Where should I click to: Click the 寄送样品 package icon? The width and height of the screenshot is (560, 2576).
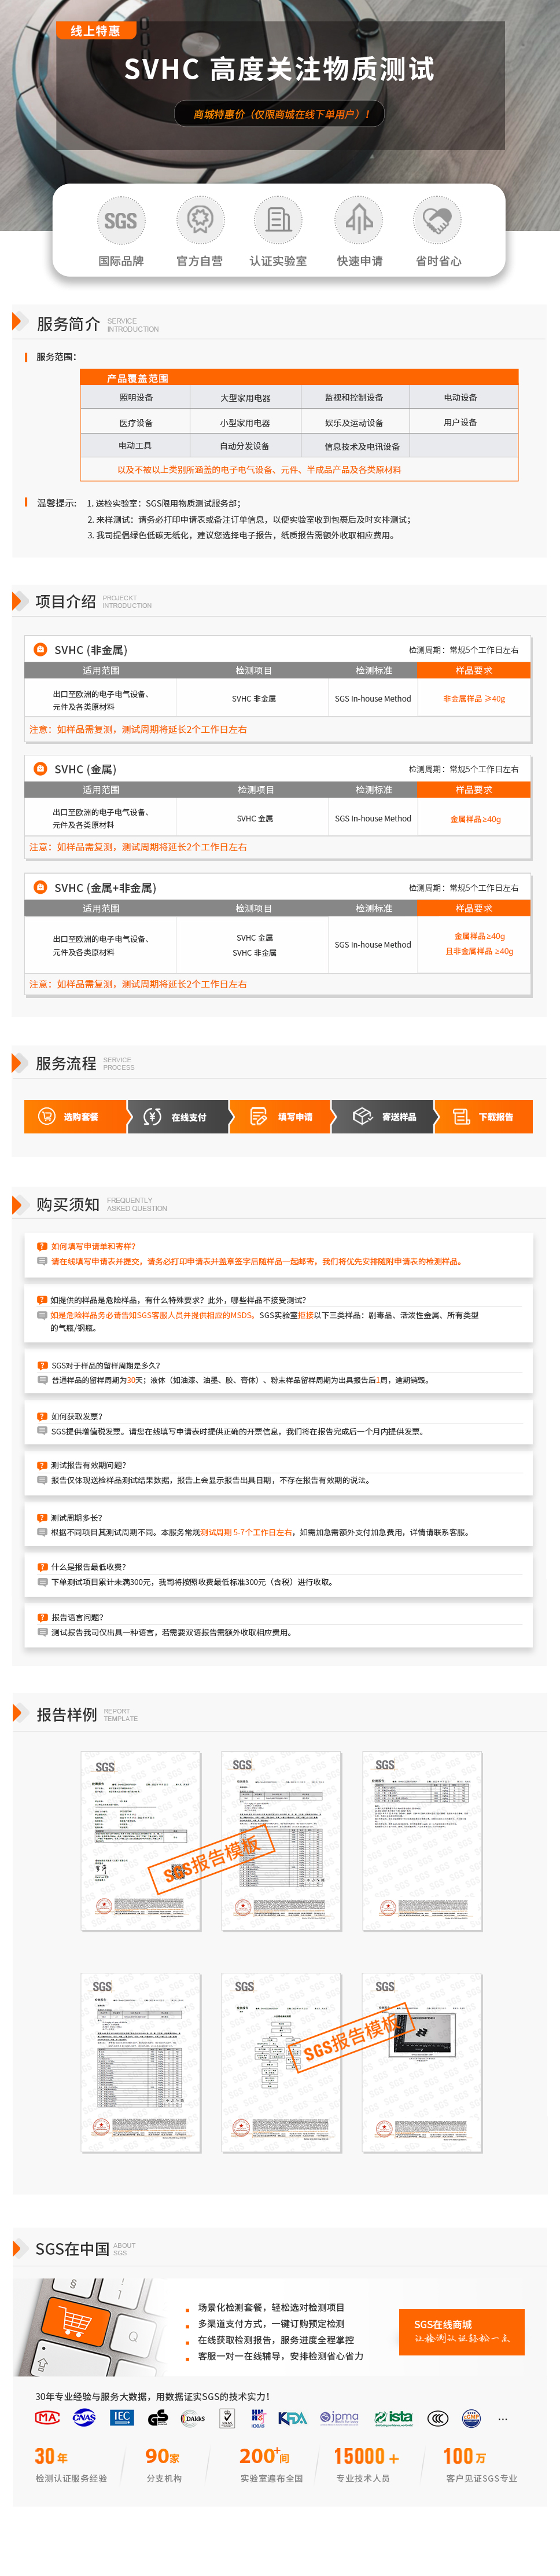click(x=363, y=1116)
